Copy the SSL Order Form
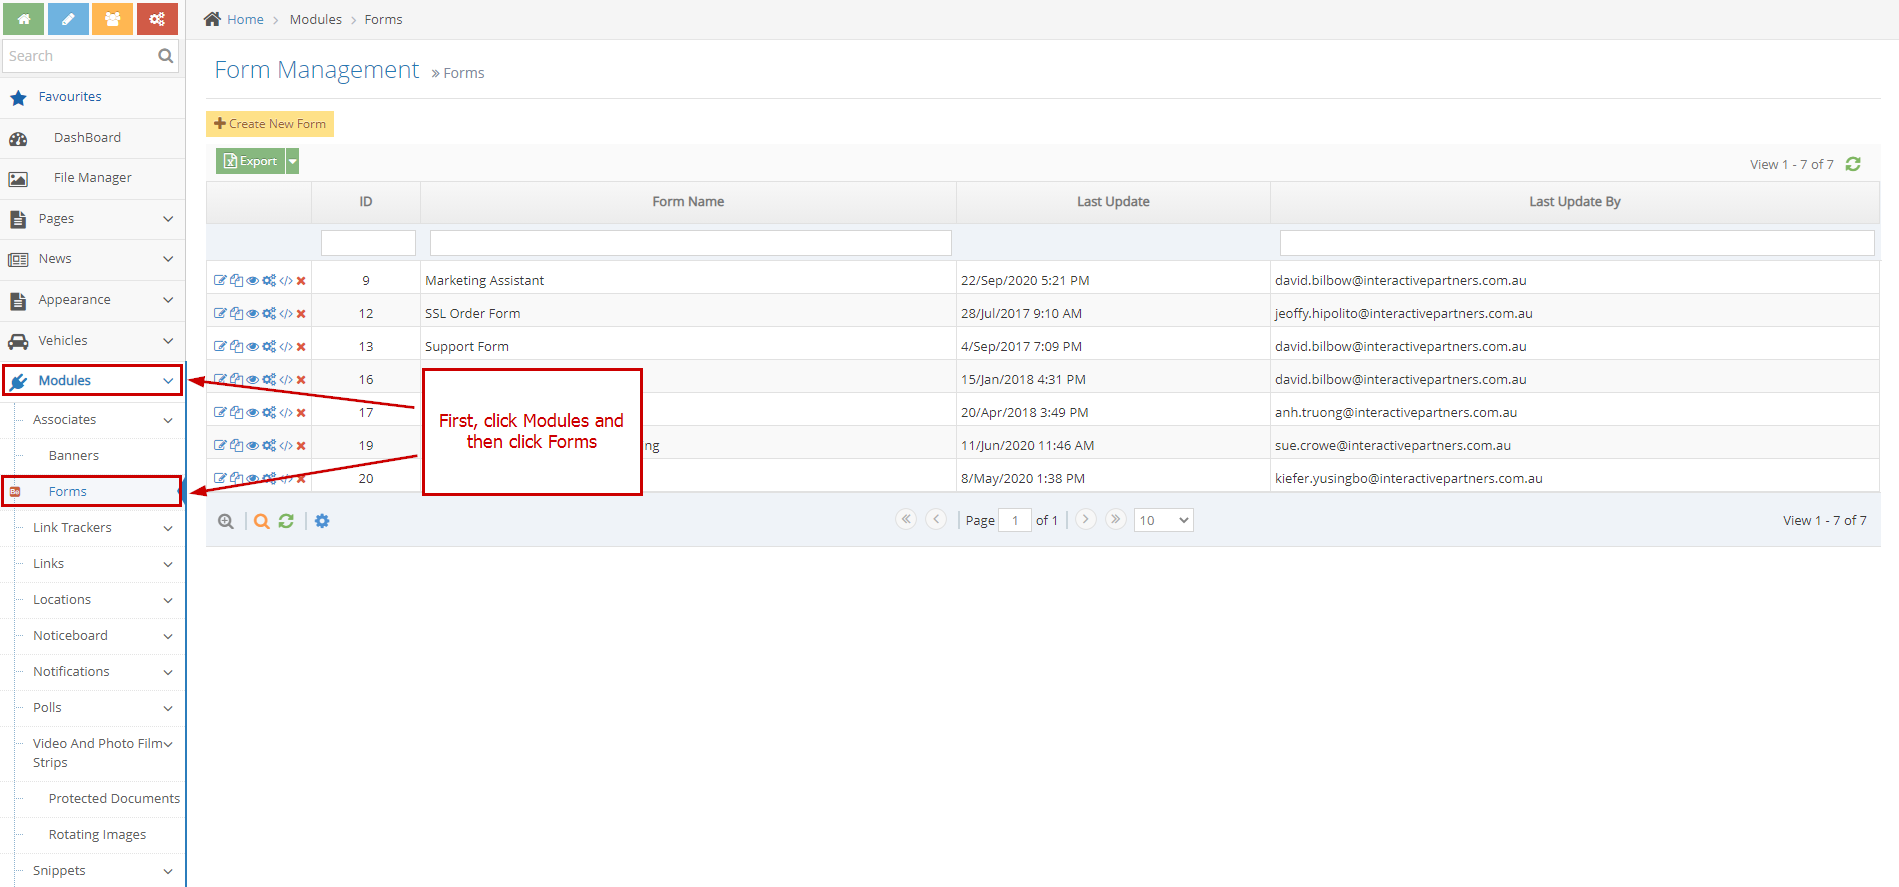Viewport: 1899px width, 887px height. [x=236, y=314]
